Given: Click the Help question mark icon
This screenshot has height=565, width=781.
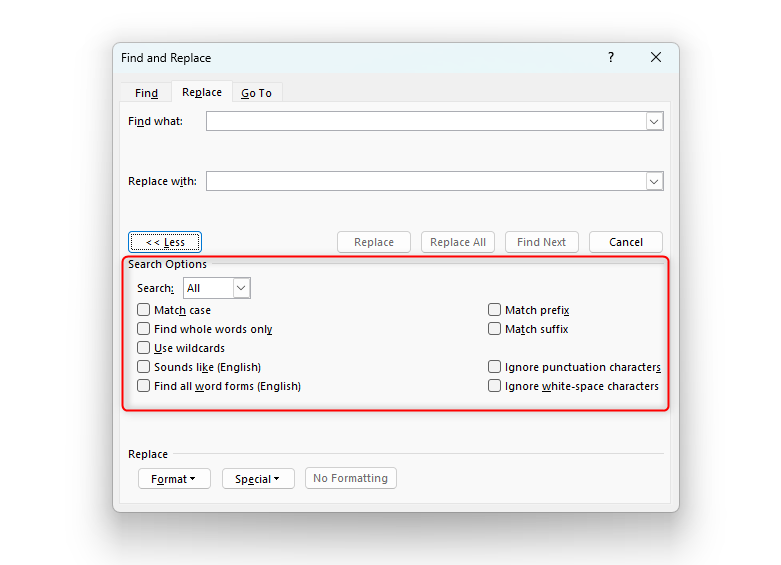Looking at the screenshot, I should [x=611, y=58].
